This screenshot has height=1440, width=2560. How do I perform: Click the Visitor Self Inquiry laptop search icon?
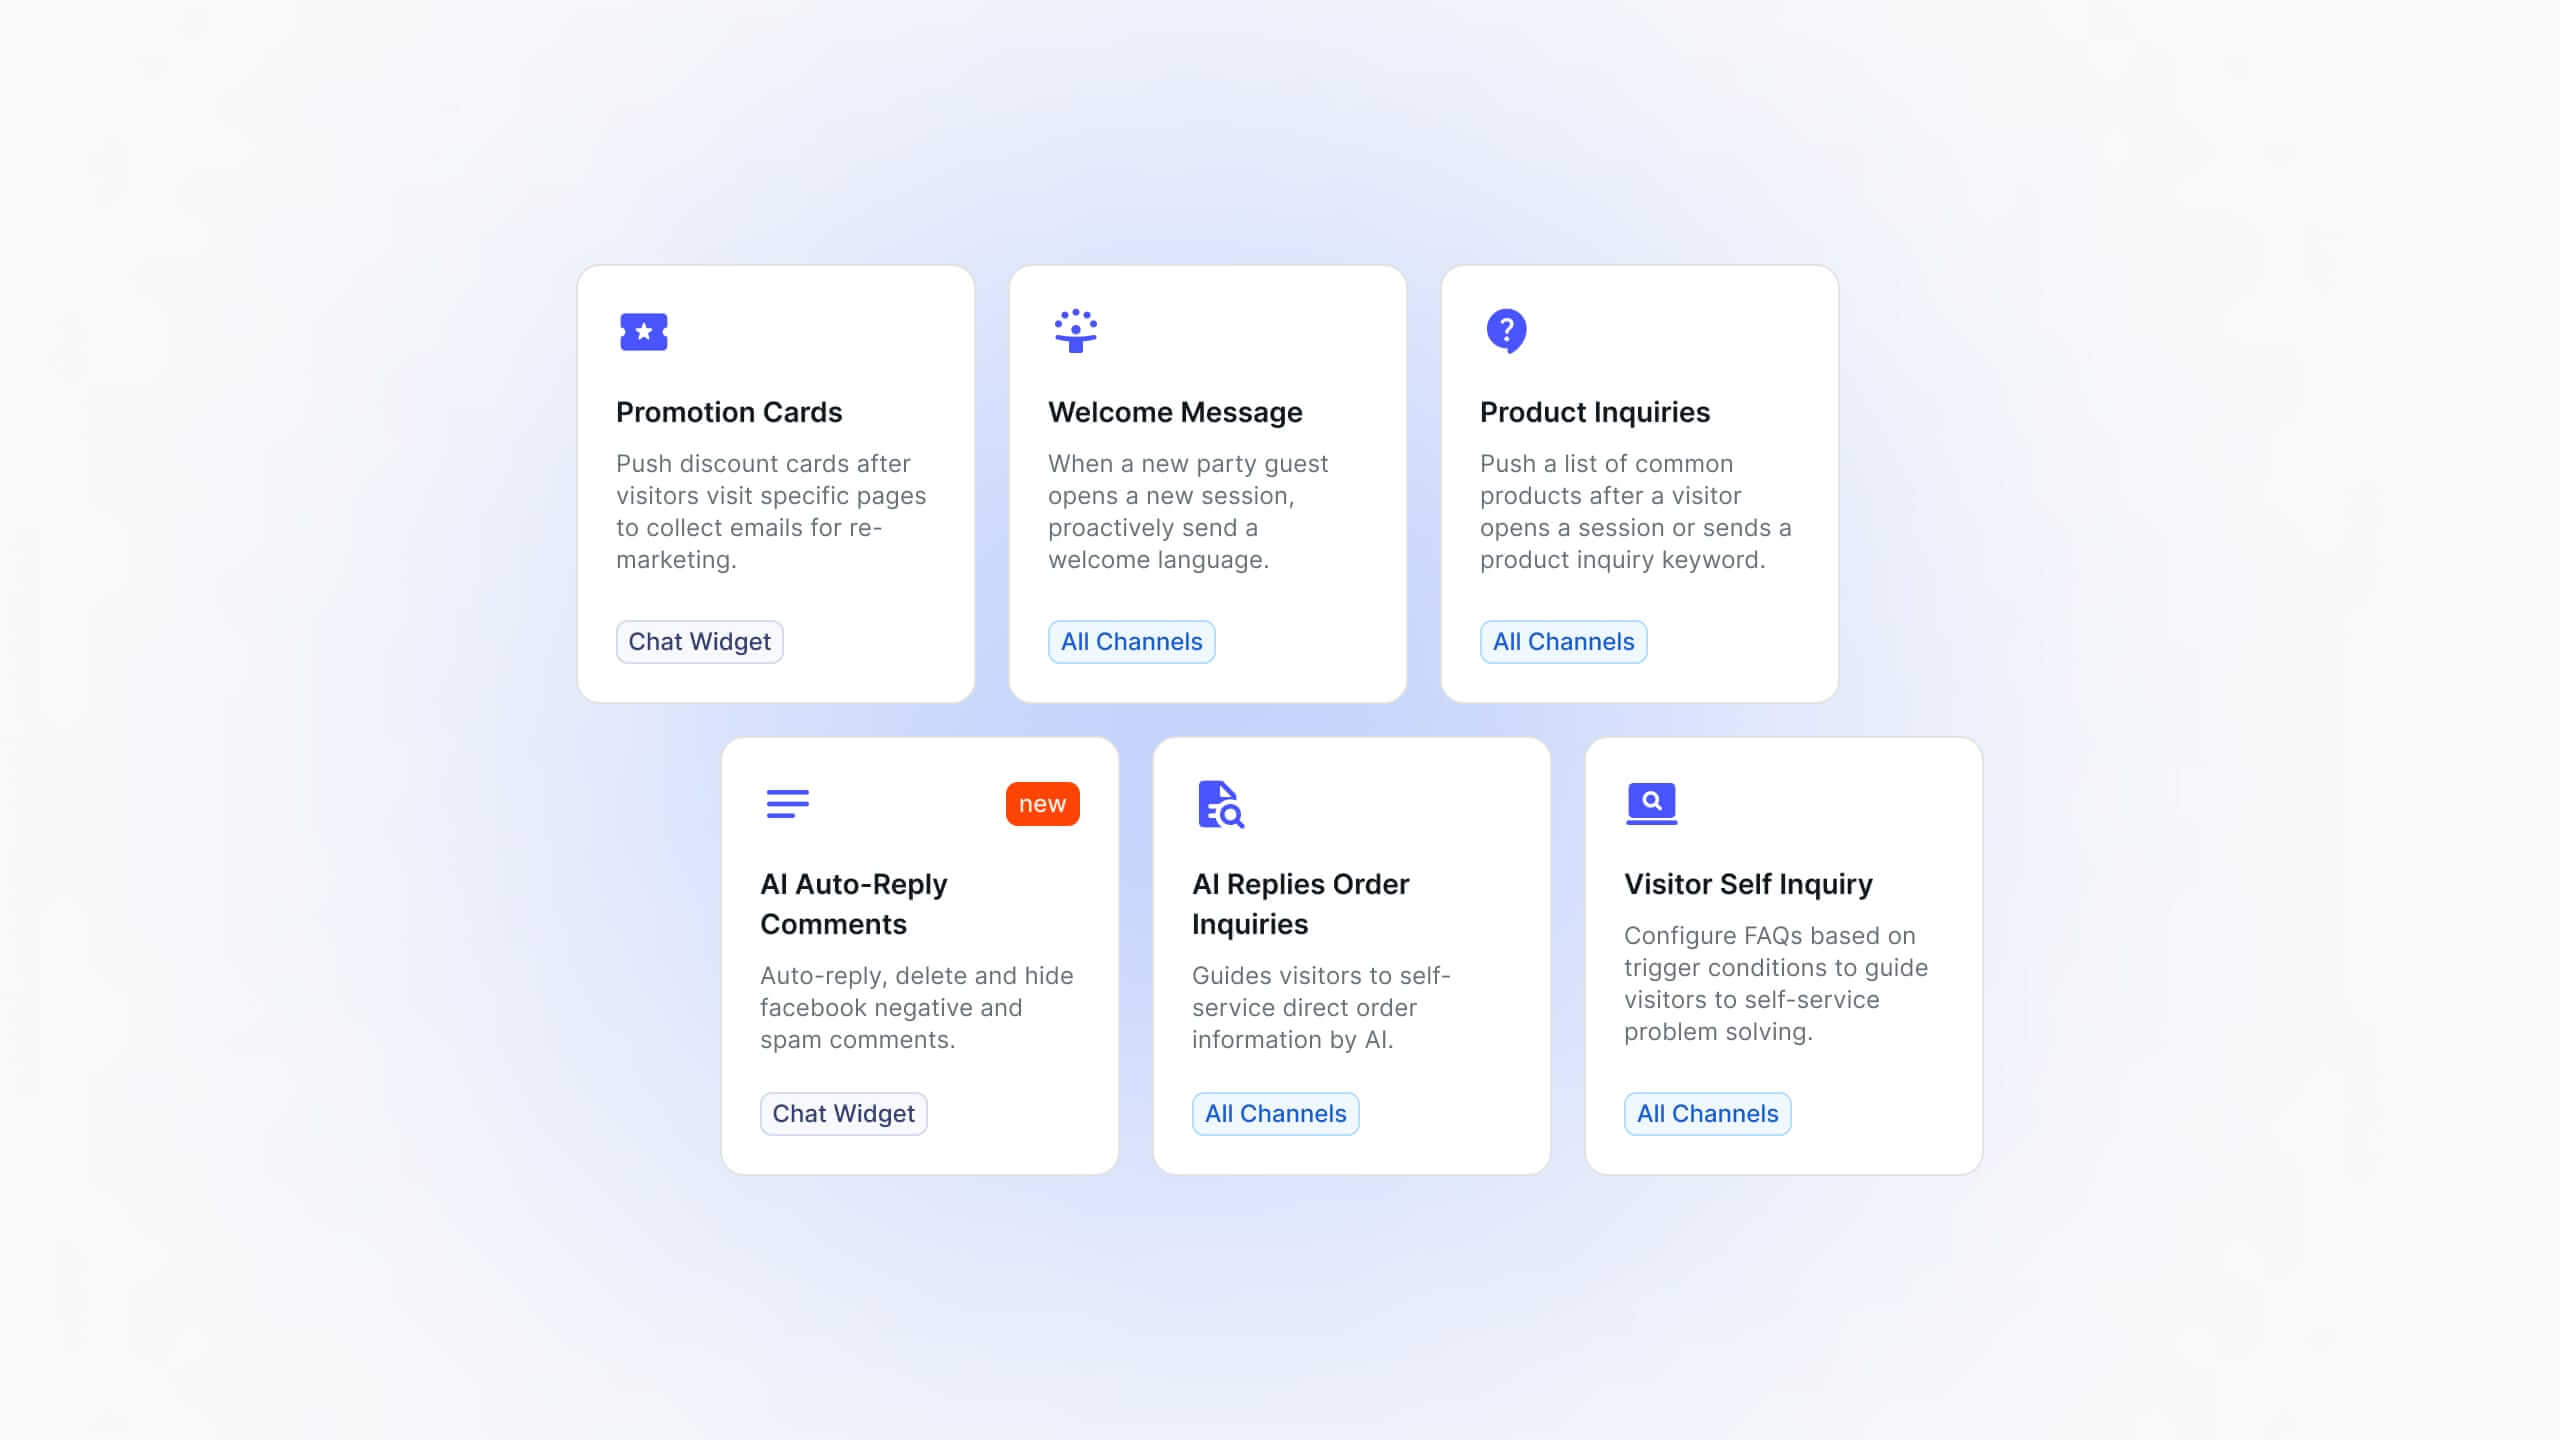tap(1652, 803)
